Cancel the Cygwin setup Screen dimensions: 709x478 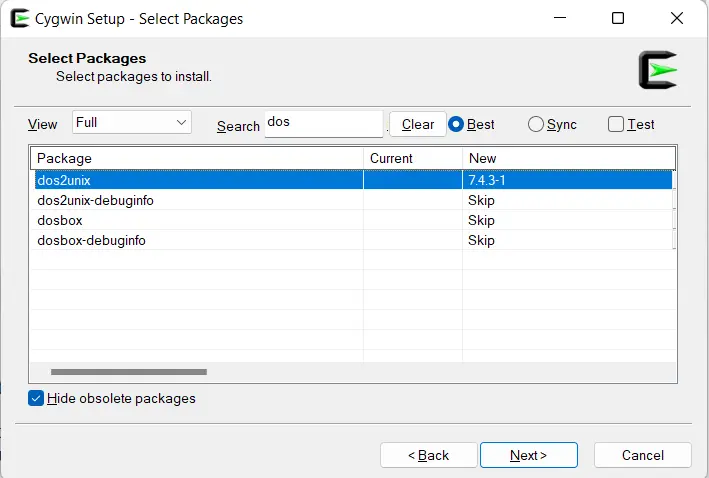643,455
